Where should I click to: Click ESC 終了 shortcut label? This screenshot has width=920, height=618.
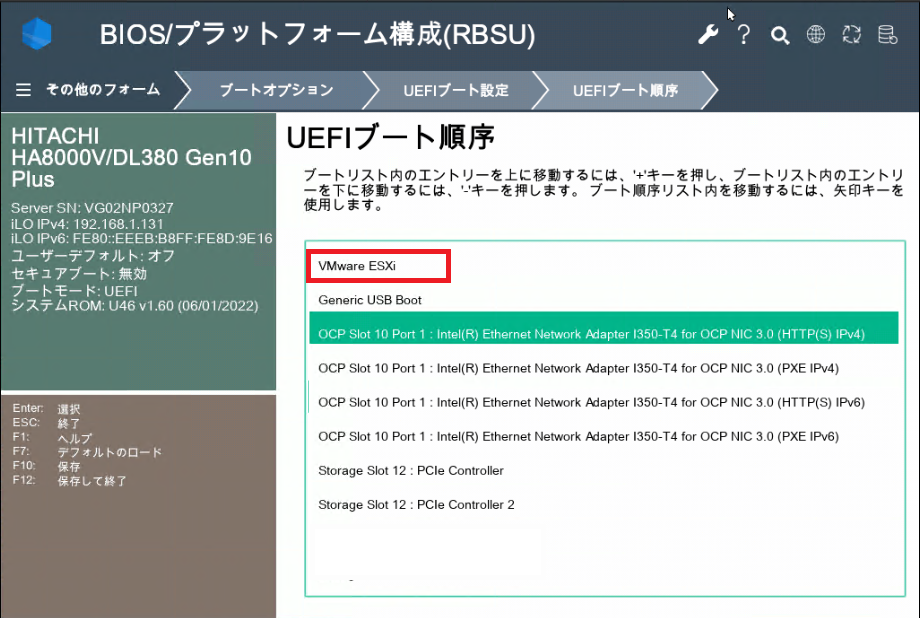point(46,423)
